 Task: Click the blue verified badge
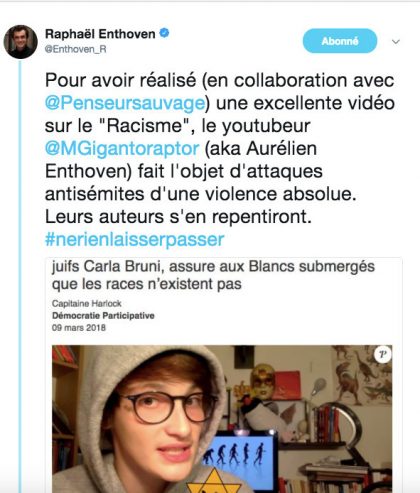point(164,33)
